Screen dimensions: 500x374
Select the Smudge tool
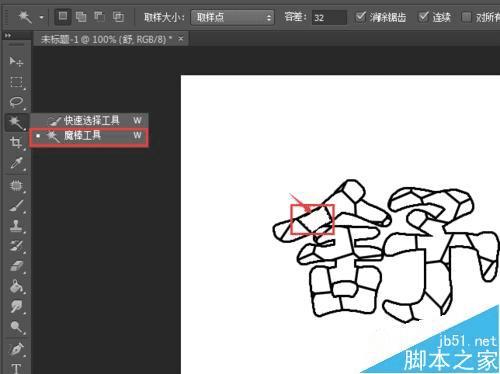point(16,307)
